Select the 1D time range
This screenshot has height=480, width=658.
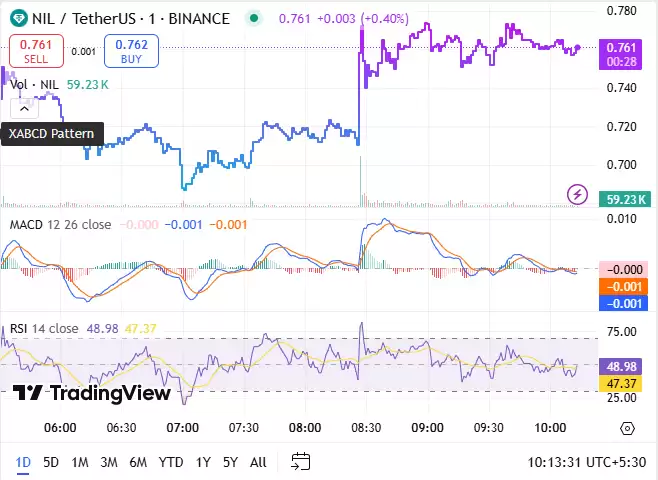point(22,462)
